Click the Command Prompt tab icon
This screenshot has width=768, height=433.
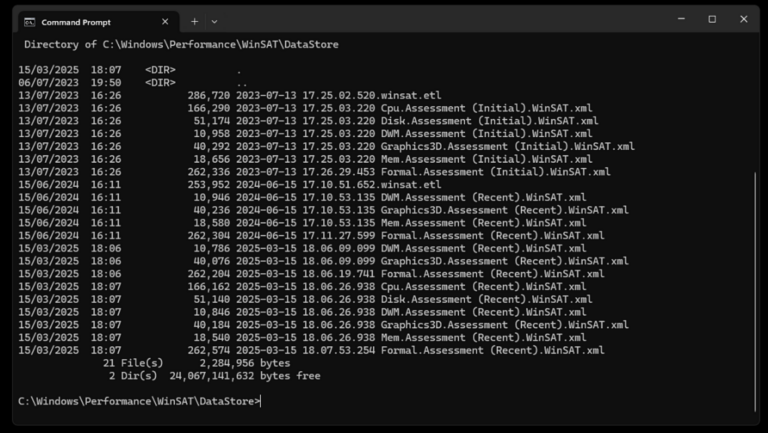click(30, 21)
